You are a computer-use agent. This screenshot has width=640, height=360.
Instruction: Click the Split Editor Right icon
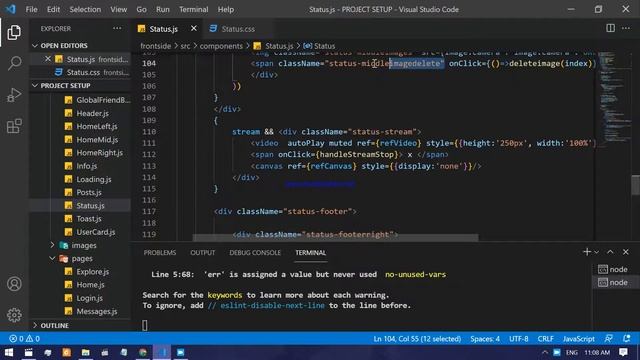tap(610, 28)
